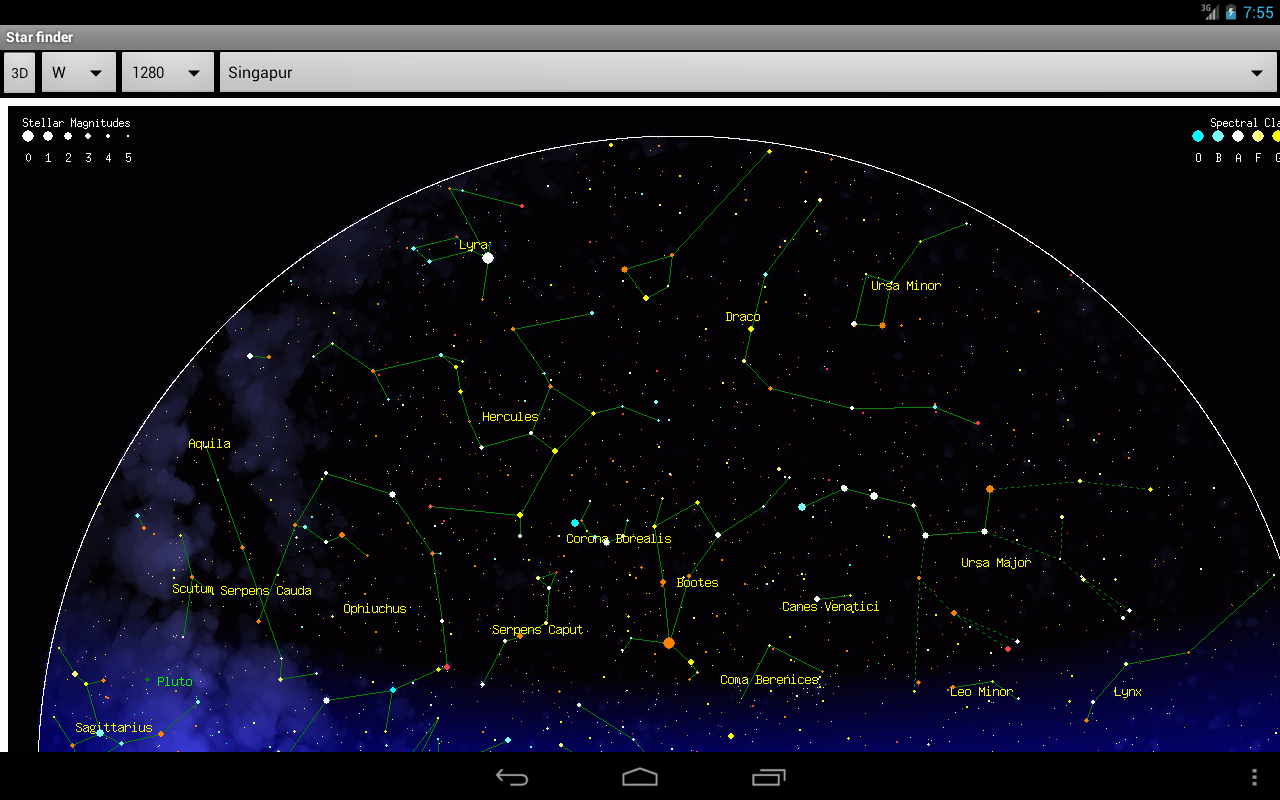Choose the Bootes constellation label
The width and height of the screenshot is (1280, 800).
tap(697, 583)
